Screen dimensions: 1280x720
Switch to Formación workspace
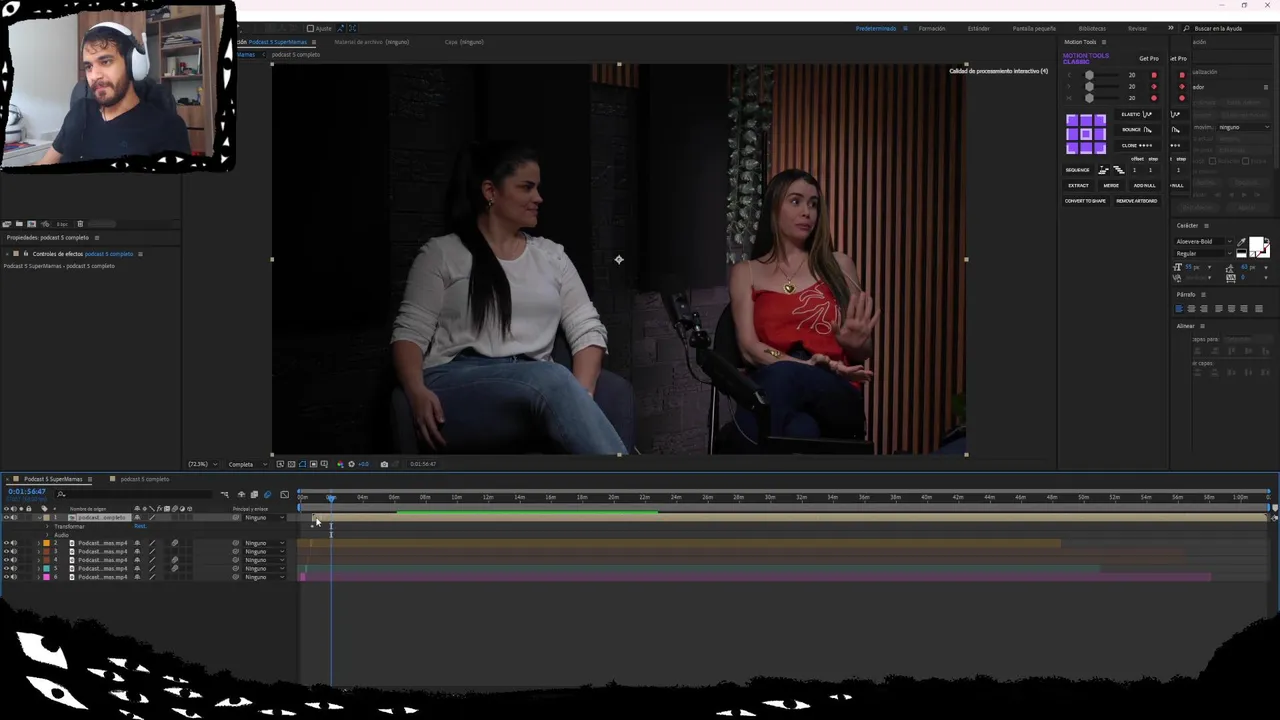(x=932, y=28)
